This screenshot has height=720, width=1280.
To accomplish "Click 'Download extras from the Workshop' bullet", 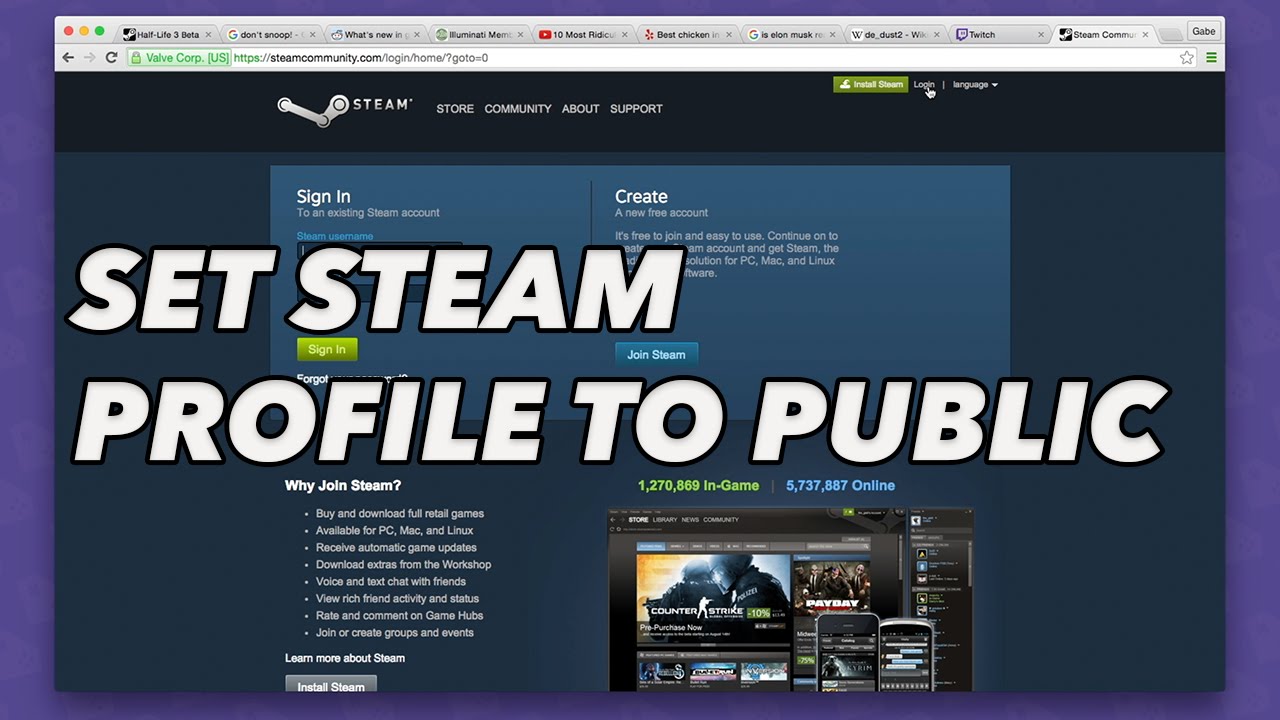I will tap(403, 565).
